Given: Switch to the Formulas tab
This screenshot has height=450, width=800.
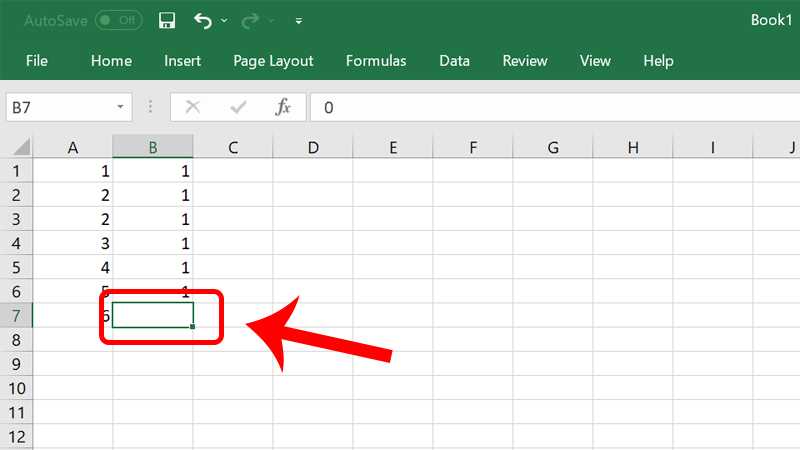Looking at the screenshot, I should click(x=376, y=61).
